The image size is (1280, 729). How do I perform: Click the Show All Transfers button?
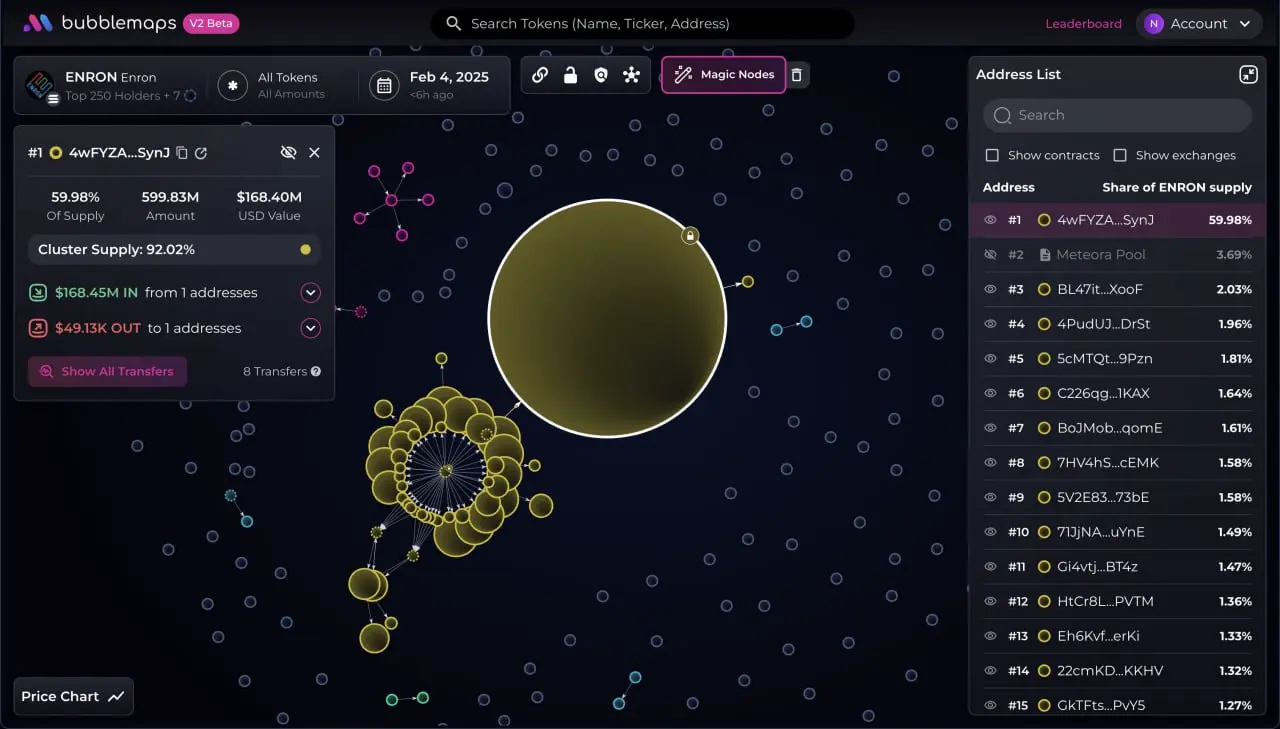pyautogui.click(x=107, y=371)
